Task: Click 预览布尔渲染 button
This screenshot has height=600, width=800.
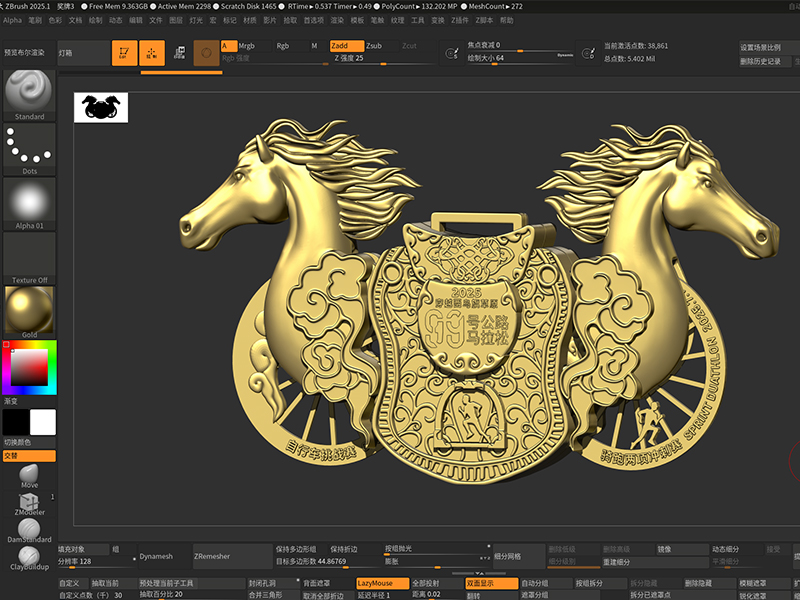Action: pos(29,53)
